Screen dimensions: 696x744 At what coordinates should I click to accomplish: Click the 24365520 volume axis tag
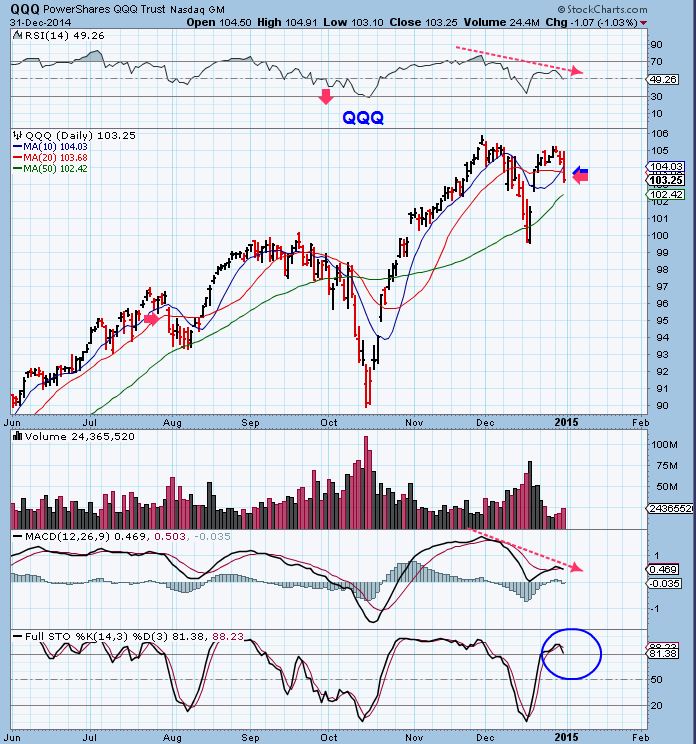(670, 508)
